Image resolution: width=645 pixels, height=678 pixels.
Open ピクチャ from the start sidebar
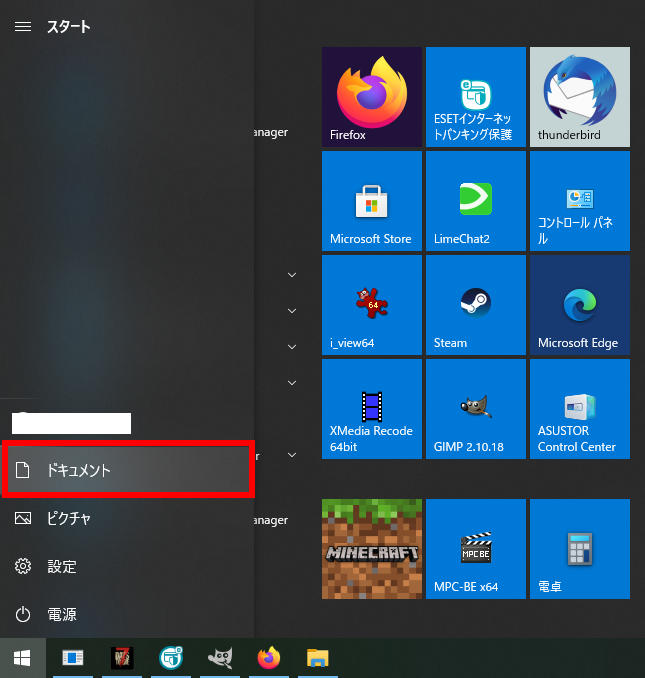[127, 518]
